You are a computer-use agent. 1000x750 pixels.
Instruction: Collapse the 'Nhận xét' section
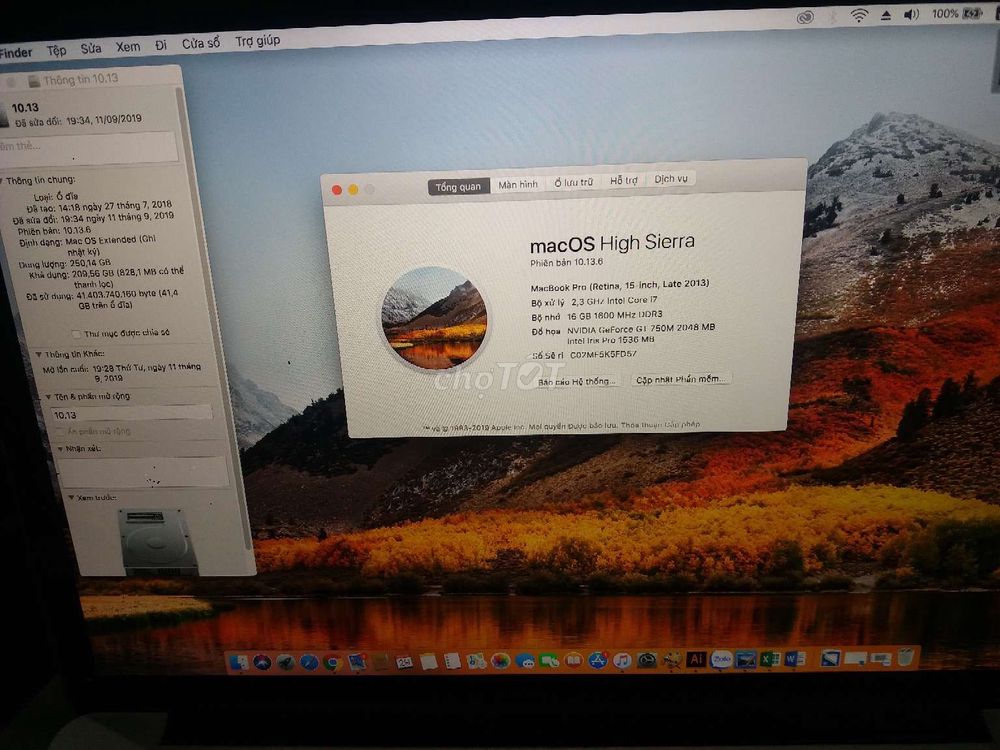pos(60,449)
